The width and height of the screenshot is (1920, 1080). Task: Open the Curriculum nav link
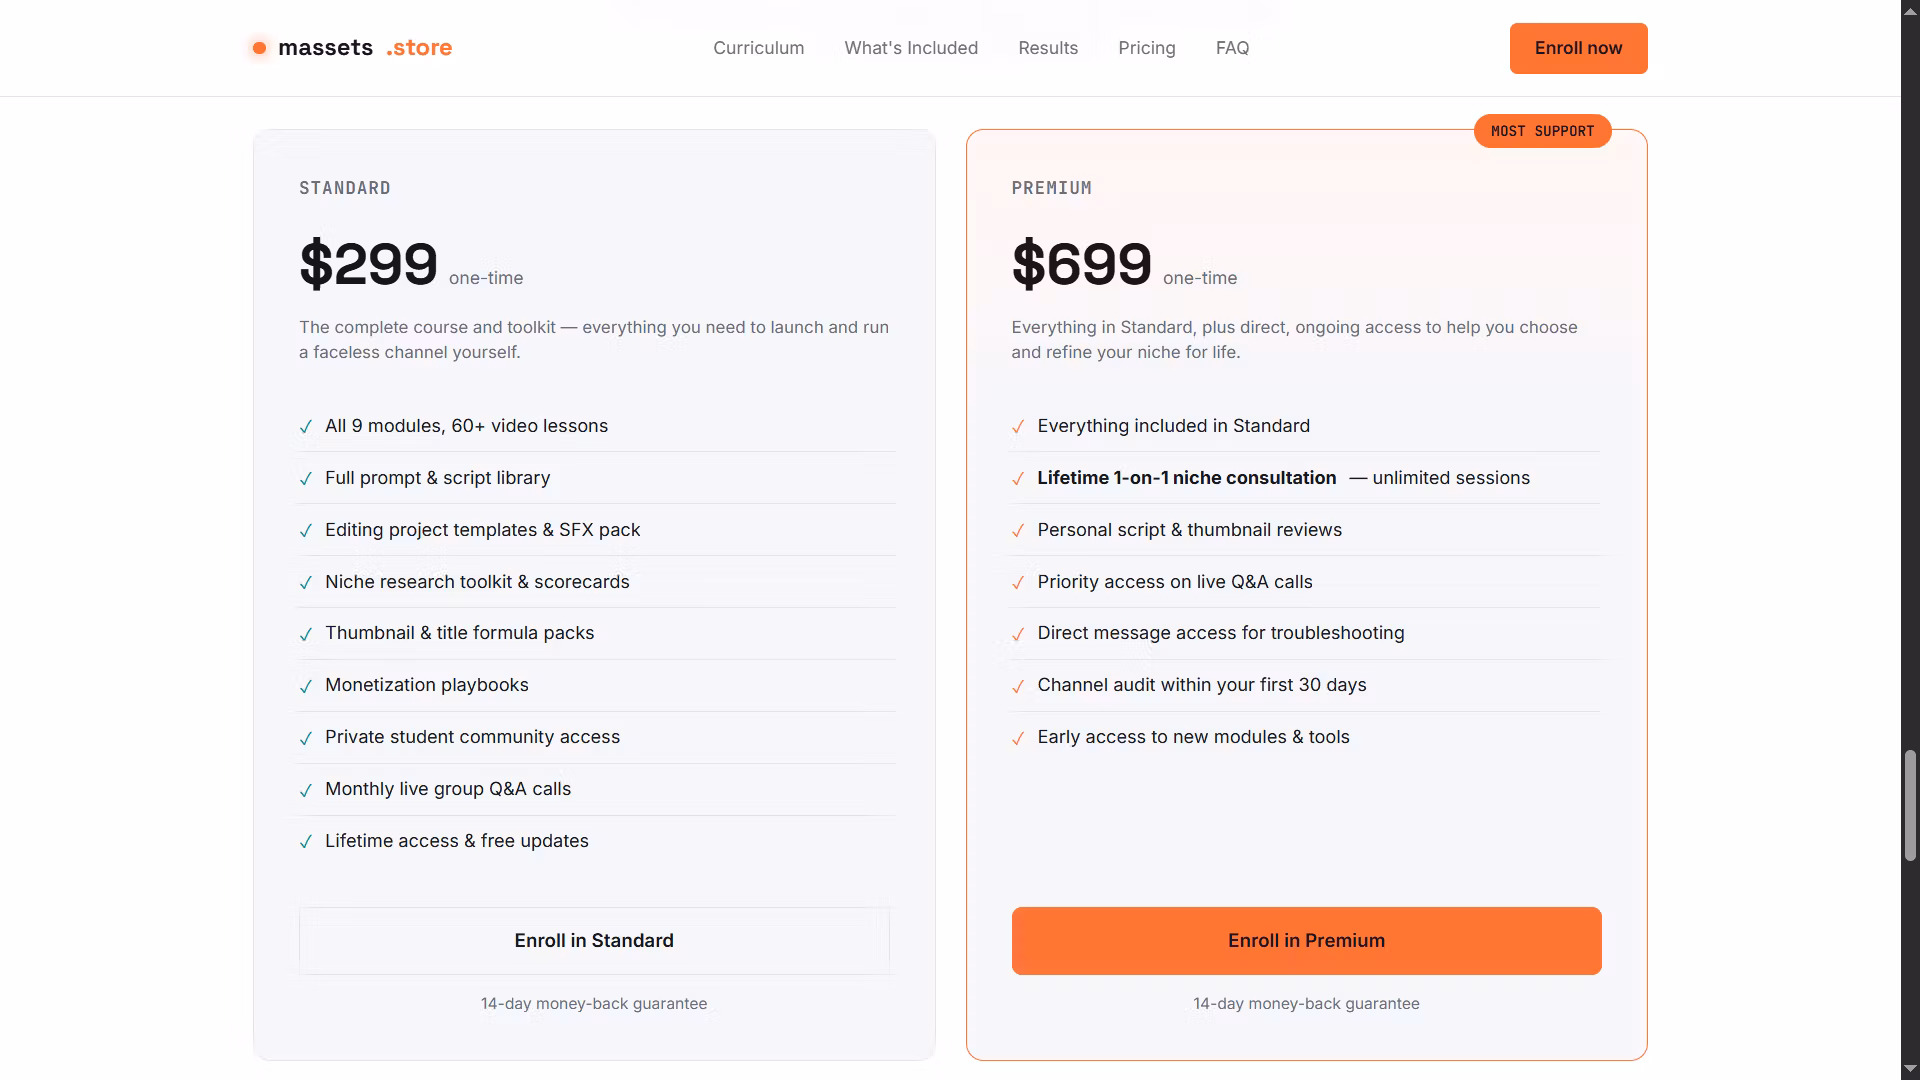point(758,48)
